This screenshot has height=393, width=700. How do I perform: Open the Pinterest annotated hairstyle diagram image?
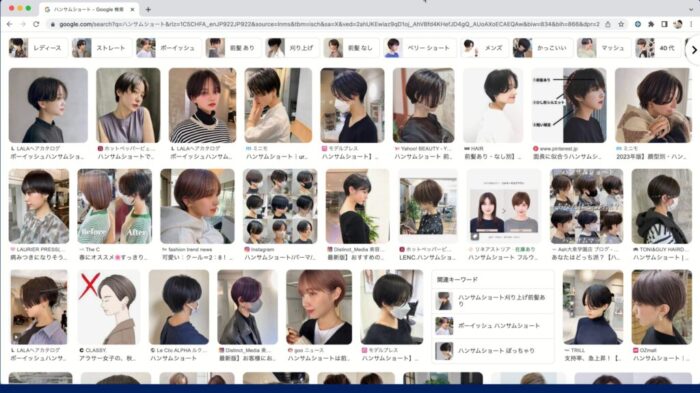[x=569, y=105]
